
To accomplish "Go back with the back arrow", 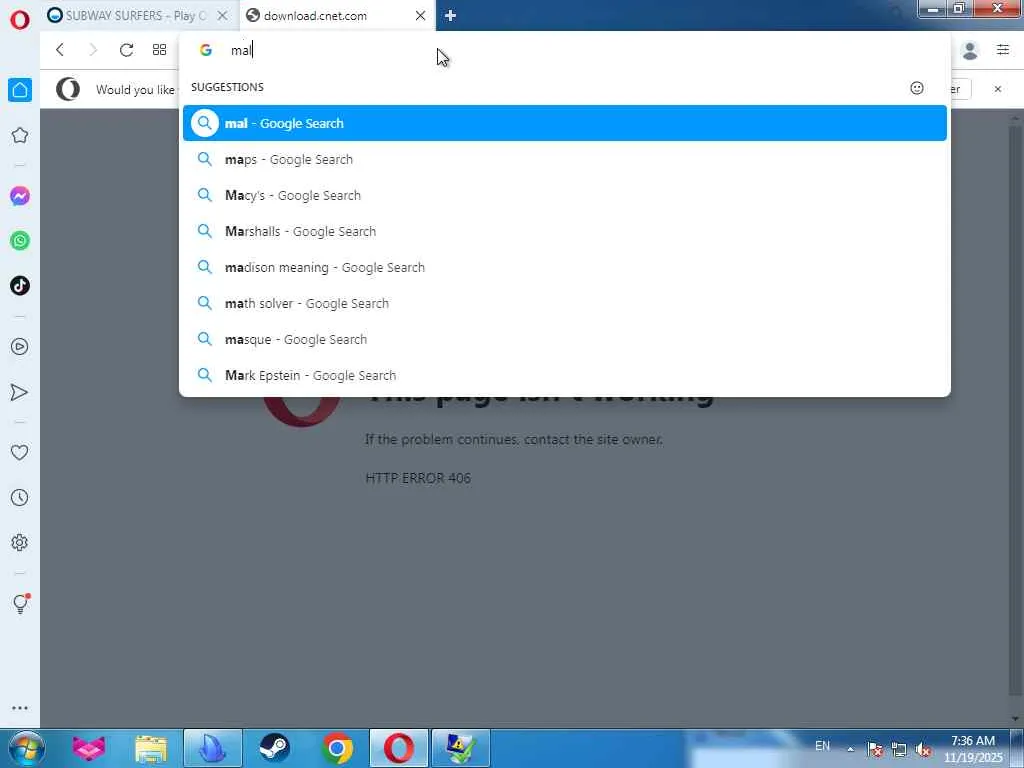I will 60,50.
